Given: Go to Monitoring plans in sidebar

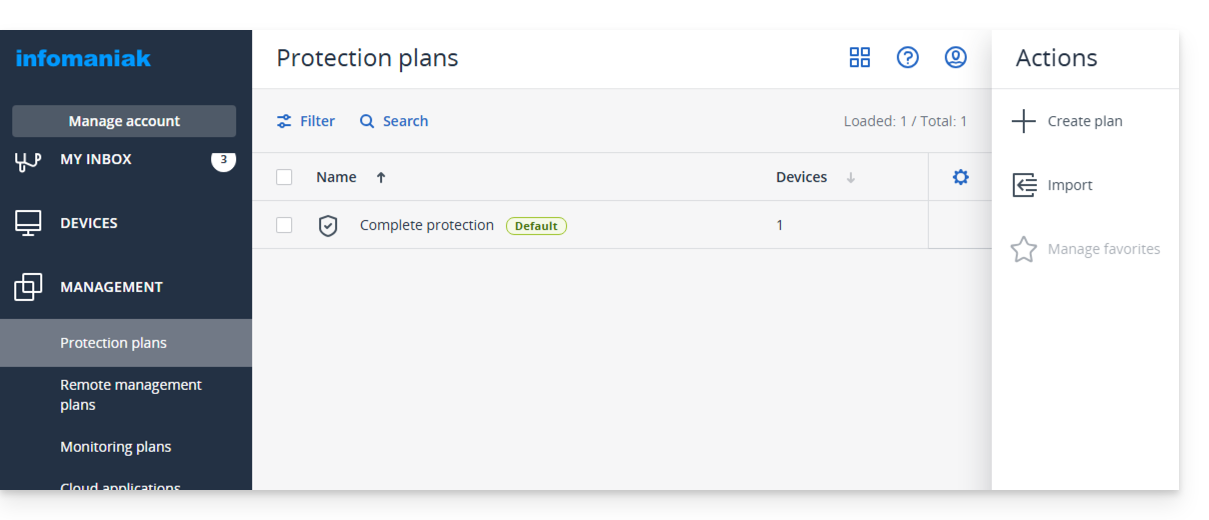Looking at the screenshot, I should (x=116, y=447).
